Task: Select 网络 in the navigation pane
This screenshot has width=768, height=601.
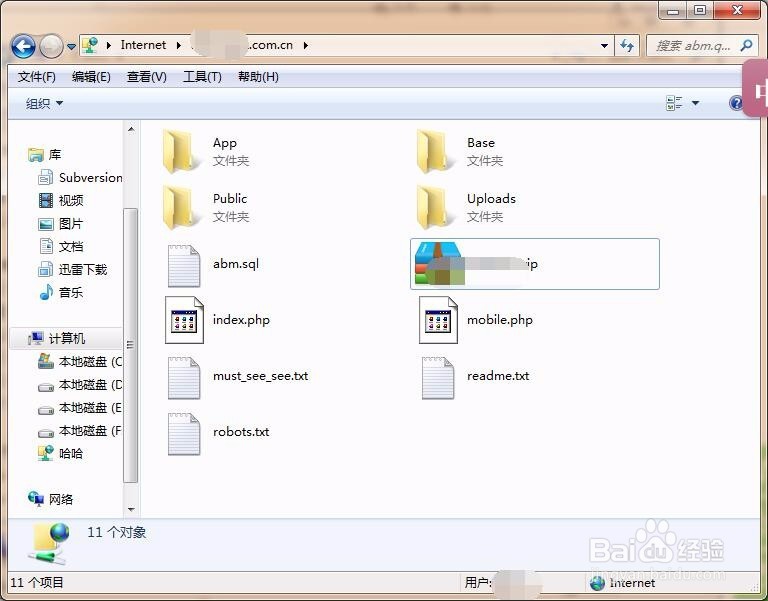Action: [x=50, y=499]
